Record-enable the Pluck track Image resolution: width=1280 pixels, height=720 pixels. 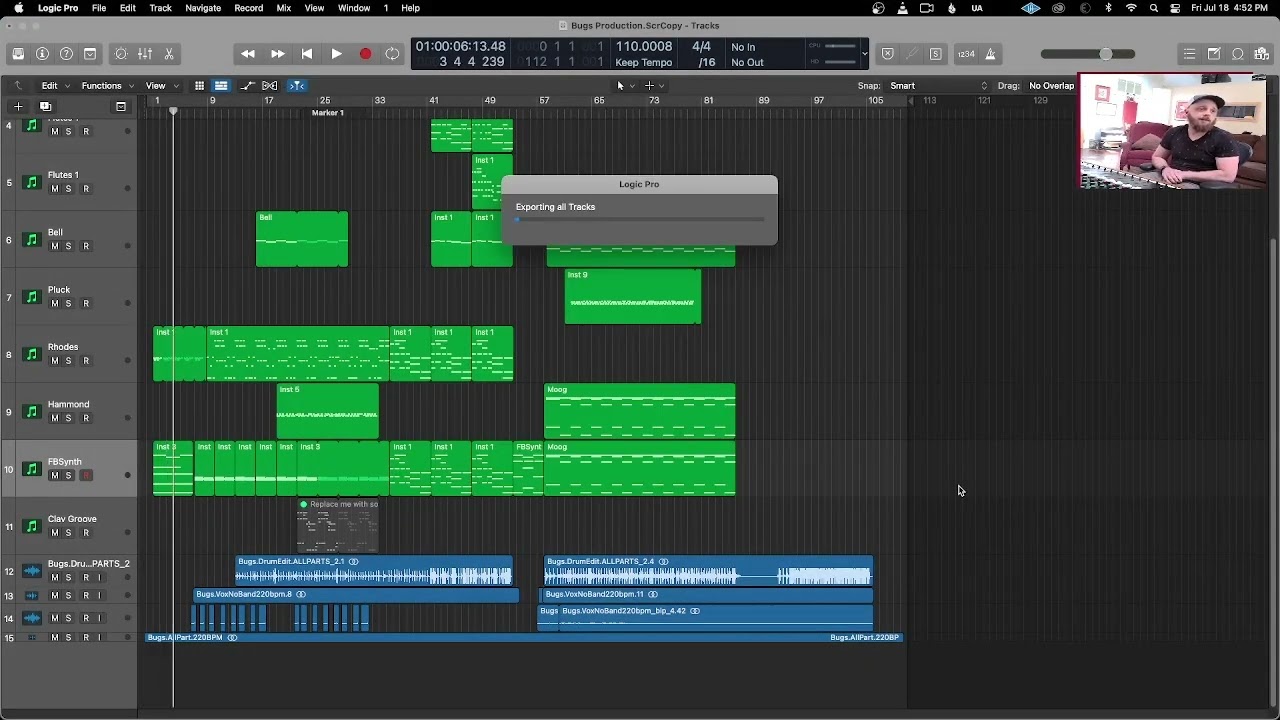(85, 303)
